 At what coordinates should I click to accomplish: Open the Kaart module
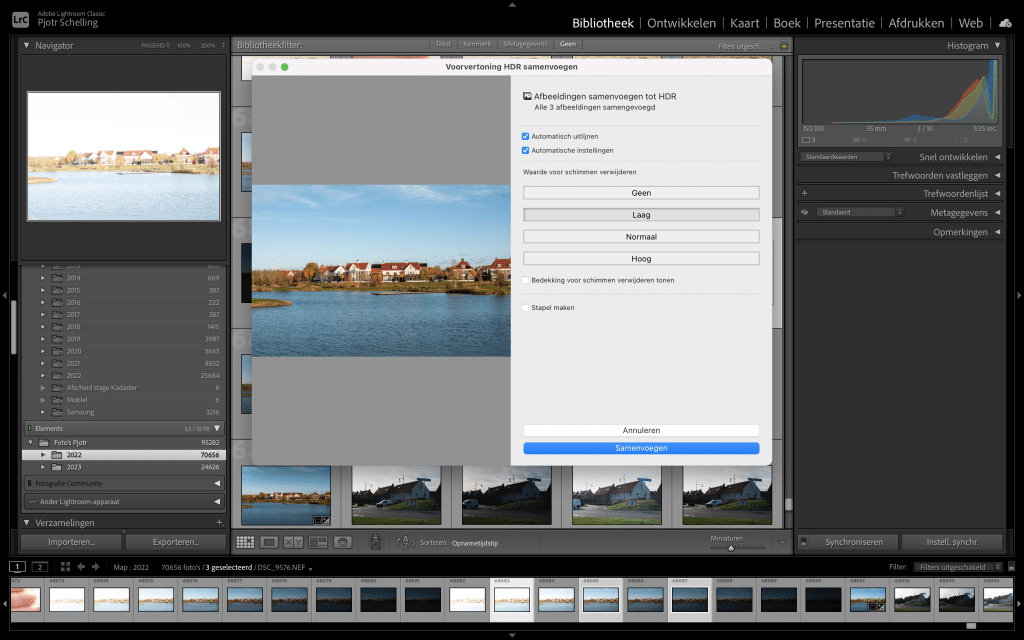pos(744,24)
